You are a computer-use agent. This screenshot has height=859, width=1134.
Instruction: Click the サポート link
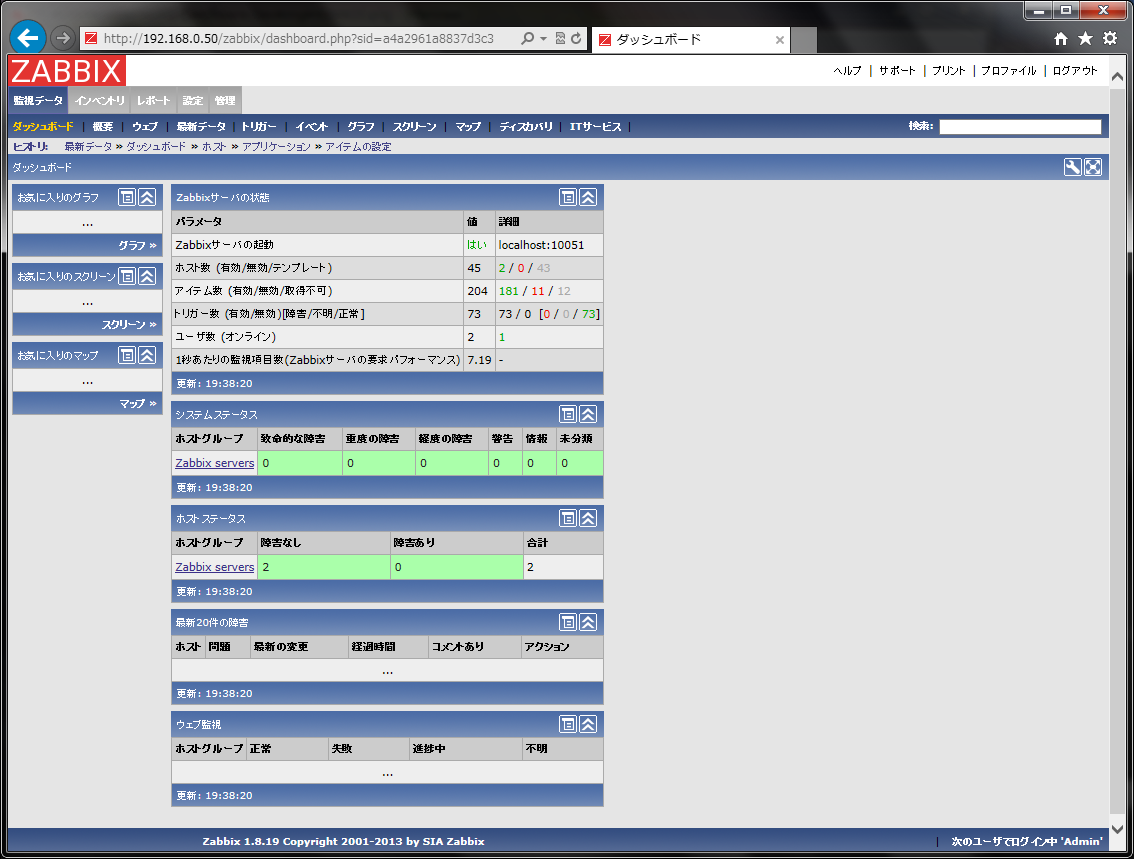coord(898,70)
